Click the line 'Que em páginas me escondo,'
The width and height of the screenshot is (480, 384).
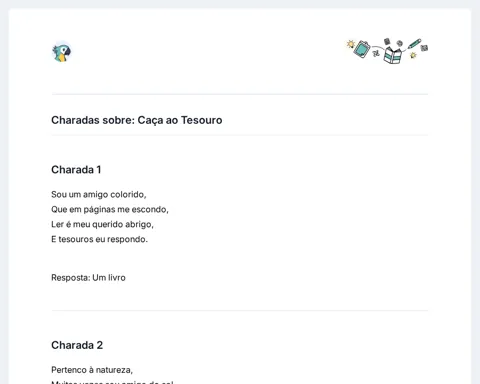pyautogui.click(x=110, y=209)
